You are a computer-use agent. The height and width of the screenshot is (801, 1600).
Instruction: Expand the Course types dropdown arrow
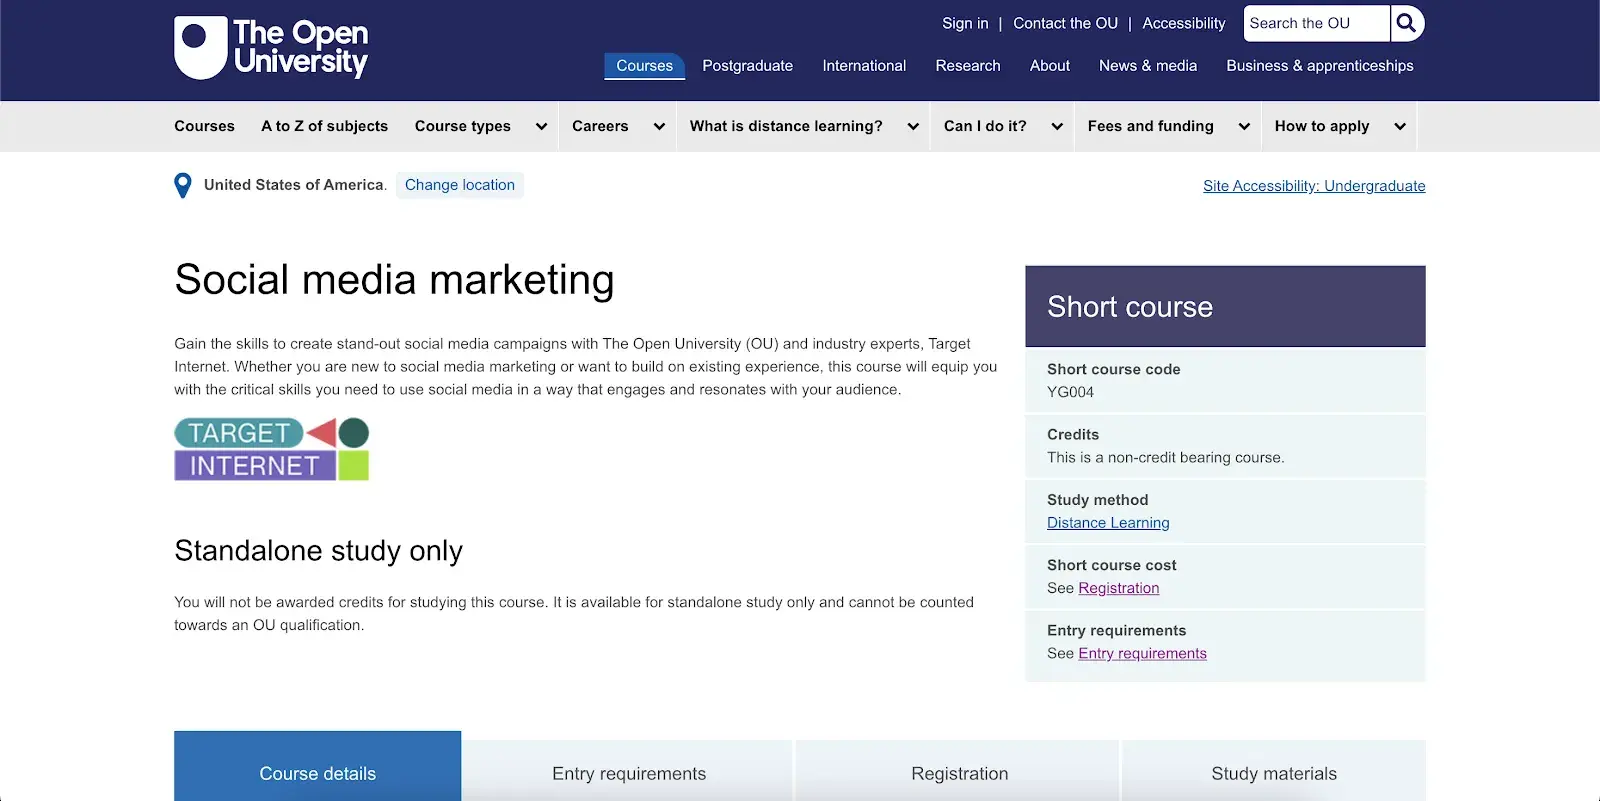tap(541, 127)
